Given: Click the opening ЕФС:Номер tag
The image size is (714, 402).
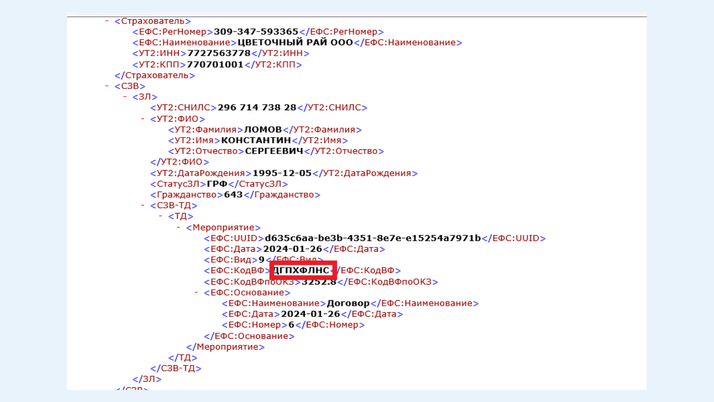Looking at the screenshot, I should (255, 325).
